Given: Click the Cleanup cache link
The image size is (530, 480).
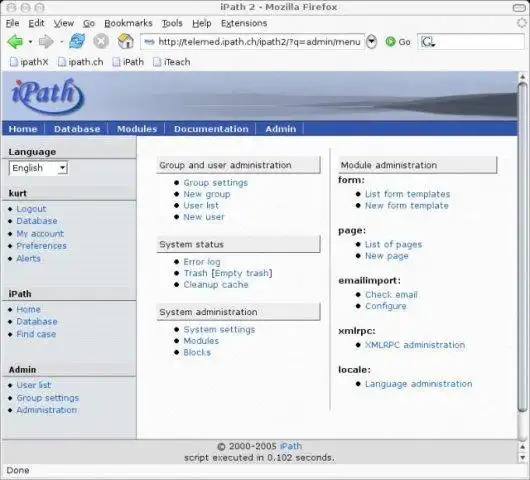Looking at the screenshot, I should click(x=216, y=285).
